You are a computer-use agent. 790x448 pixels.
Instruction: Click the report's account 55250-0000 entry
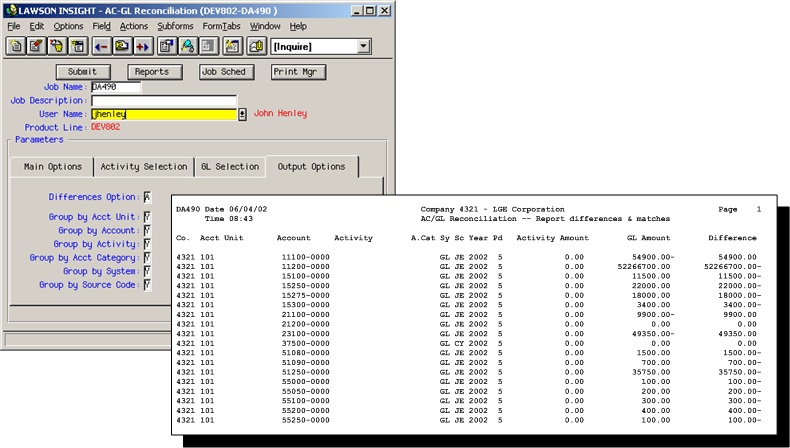pos(305,420)
